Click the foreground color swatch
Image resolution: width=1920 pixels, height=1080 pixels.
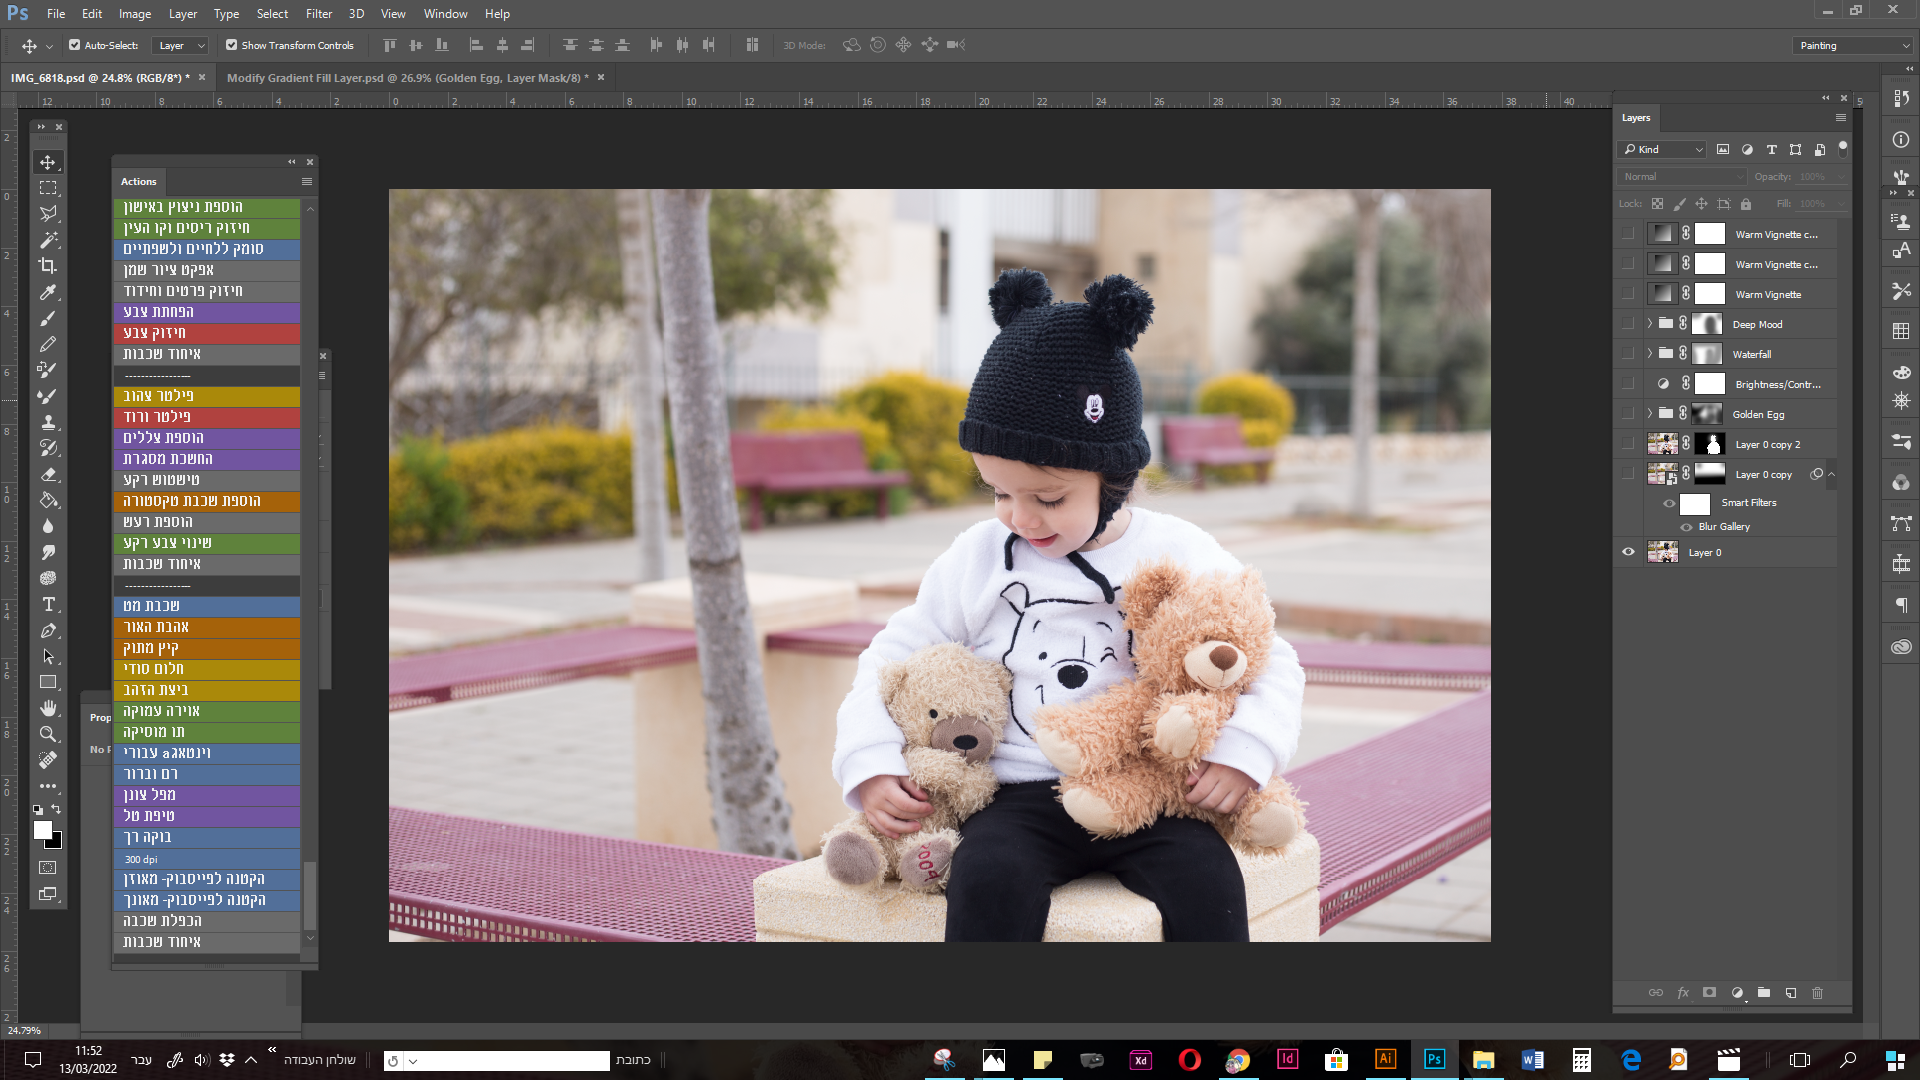click(42, 830)
